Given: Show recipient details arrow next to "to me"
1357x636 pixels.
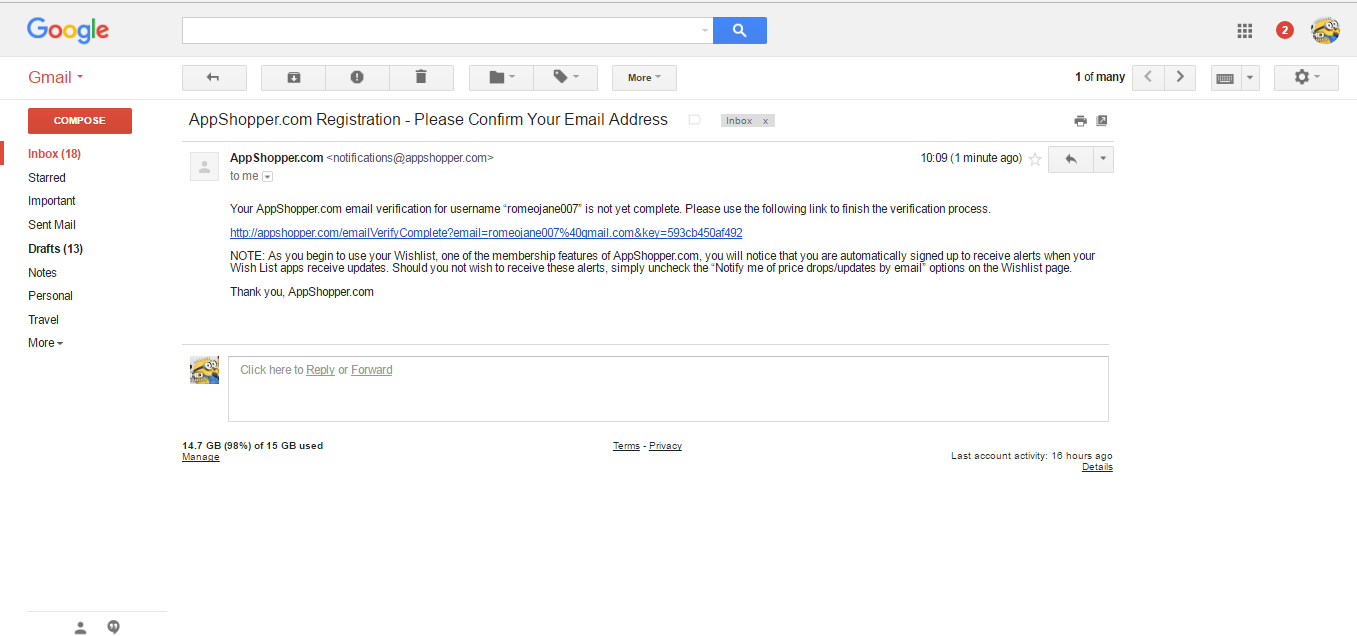Looking at the screenshot, I should 267,176.
